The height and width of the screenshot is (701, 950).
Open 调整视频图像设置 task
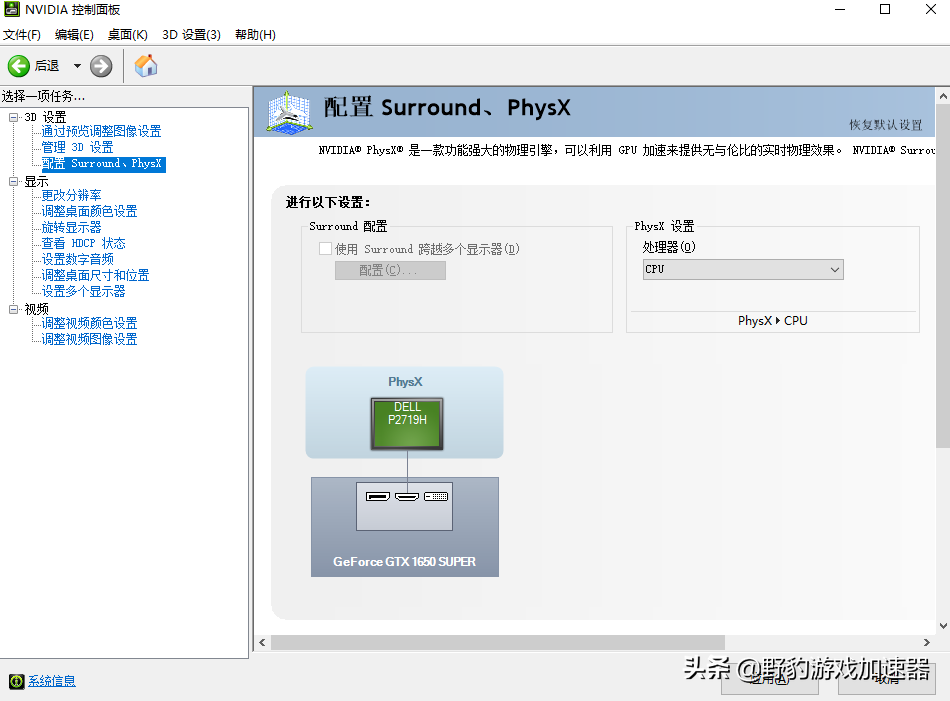pyautogui.click(x=89, y=339)
